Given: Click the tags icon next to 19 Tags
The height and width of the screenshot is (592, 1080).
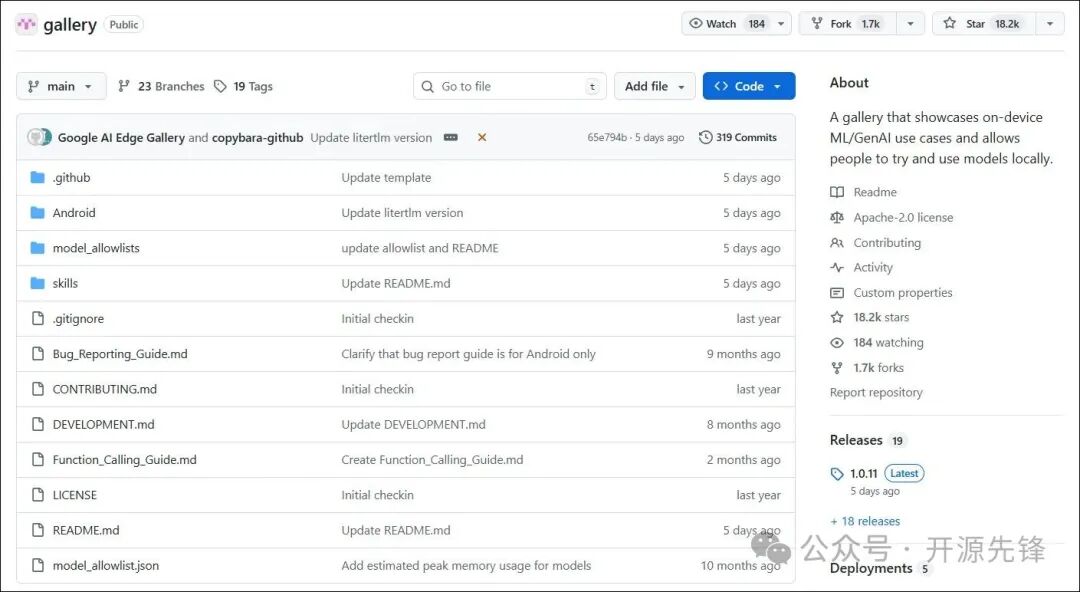Looking at the screenshot, I should pyautogui.click(x=221, y=86).
